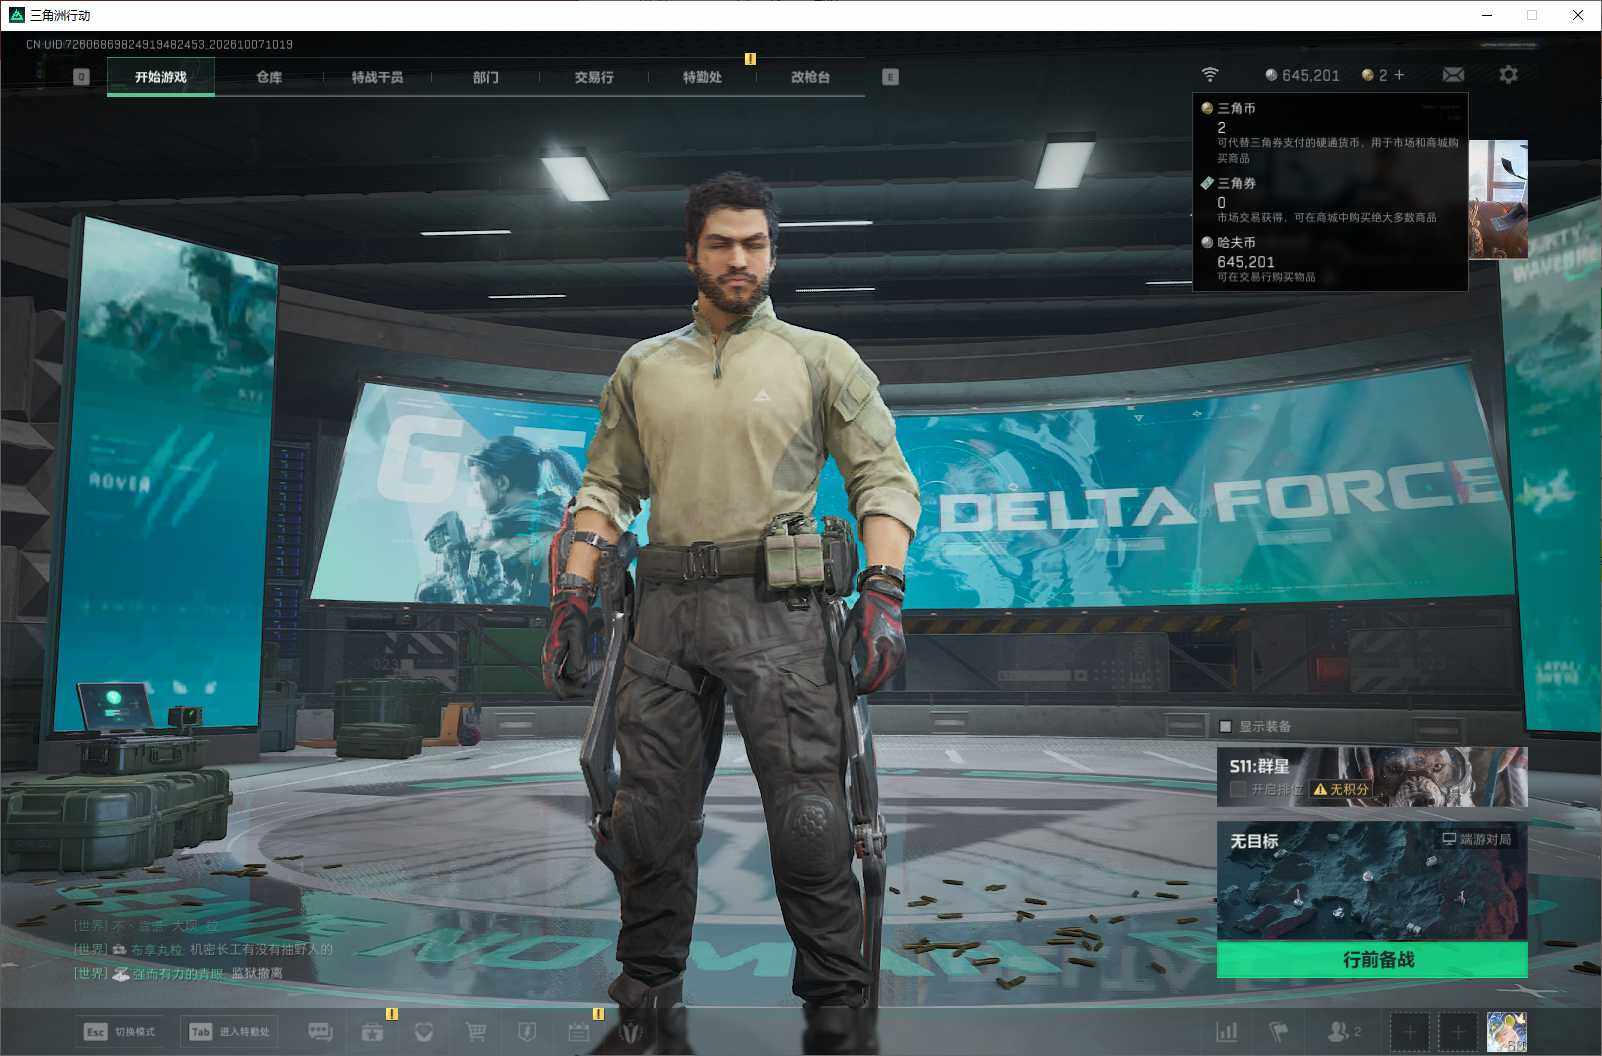This screenshot has width=1602, height=1056.
Task: Add 三角币 with the plus button
Action: click(1399, 75)
